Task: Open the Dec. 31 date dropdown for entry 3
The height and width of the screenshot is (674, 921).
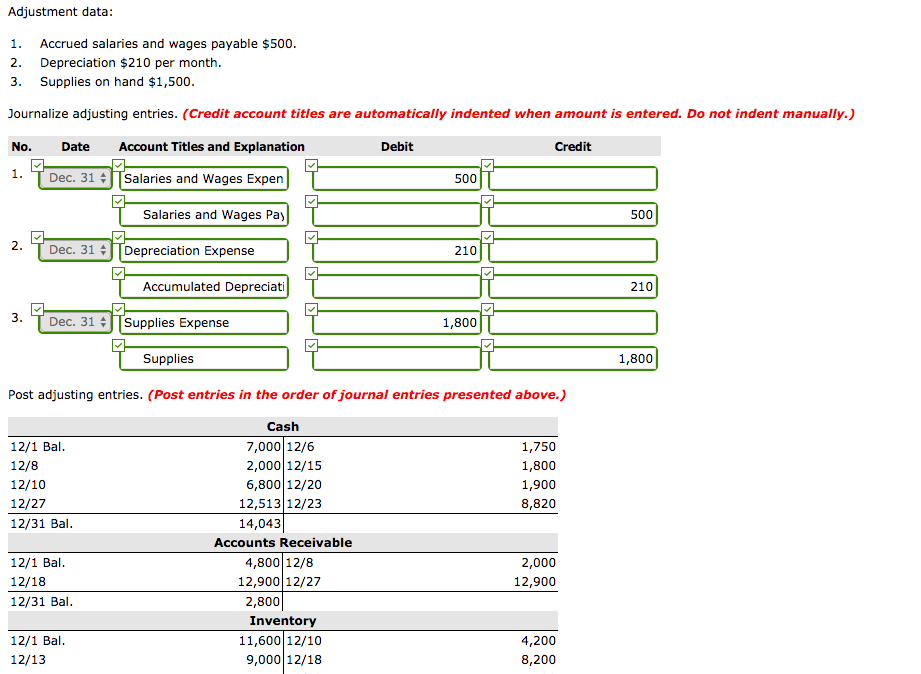Action: point(75,322)
